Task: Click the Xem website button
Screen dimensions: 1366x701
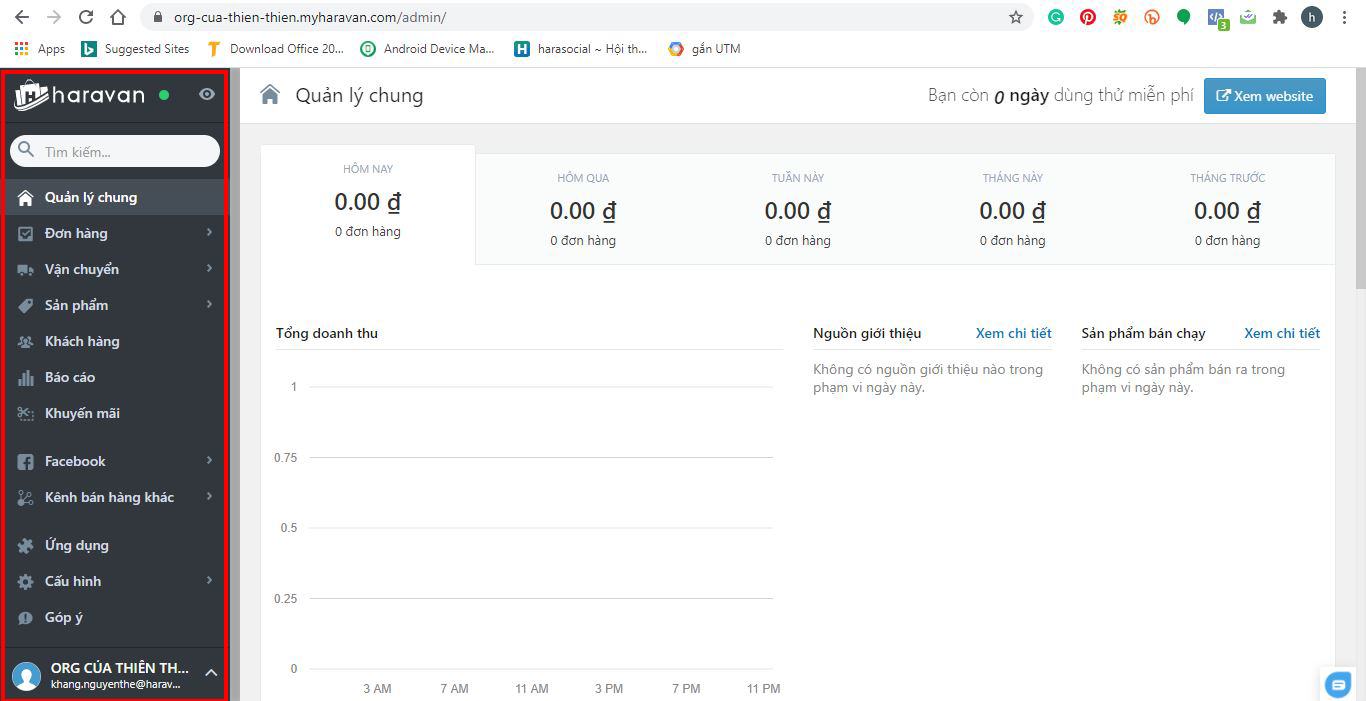Action: click(1264, 96)
